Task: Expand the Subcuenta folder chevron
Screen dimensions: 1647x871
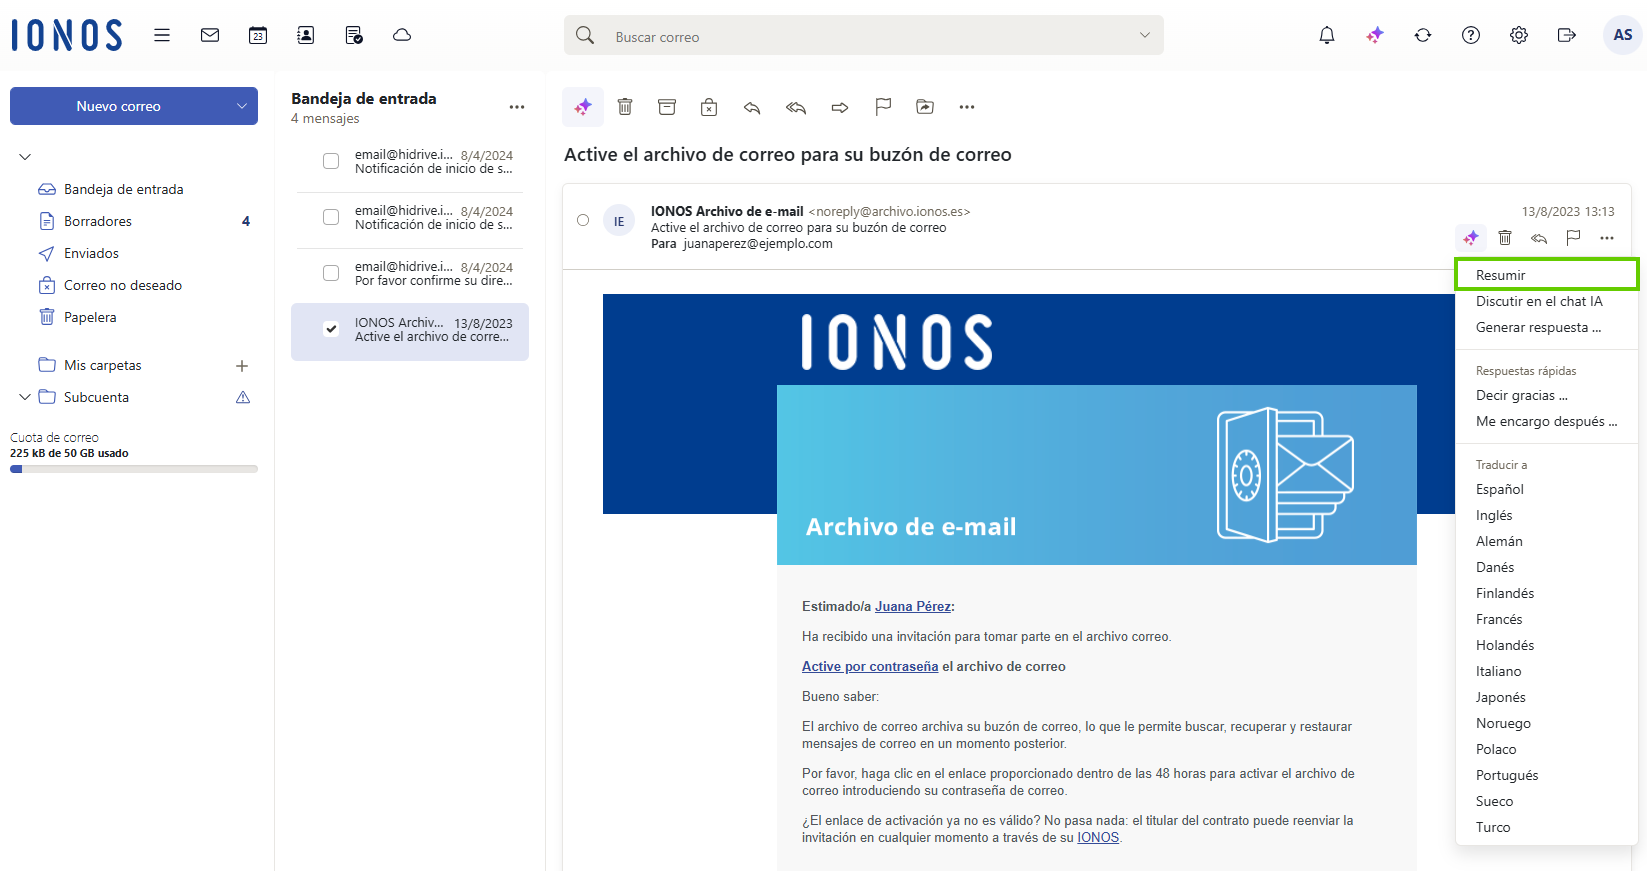Action: [25, 397]
